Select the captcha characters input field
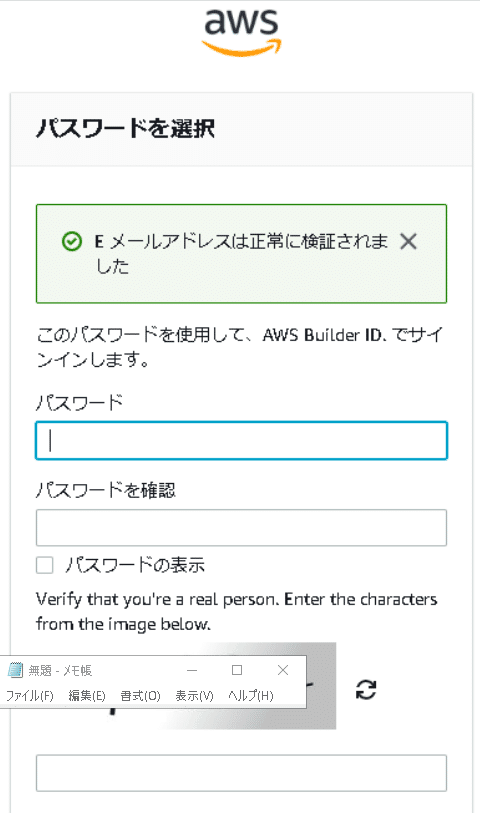This screenshot has width=480, height=813. [x=241, y=773]
